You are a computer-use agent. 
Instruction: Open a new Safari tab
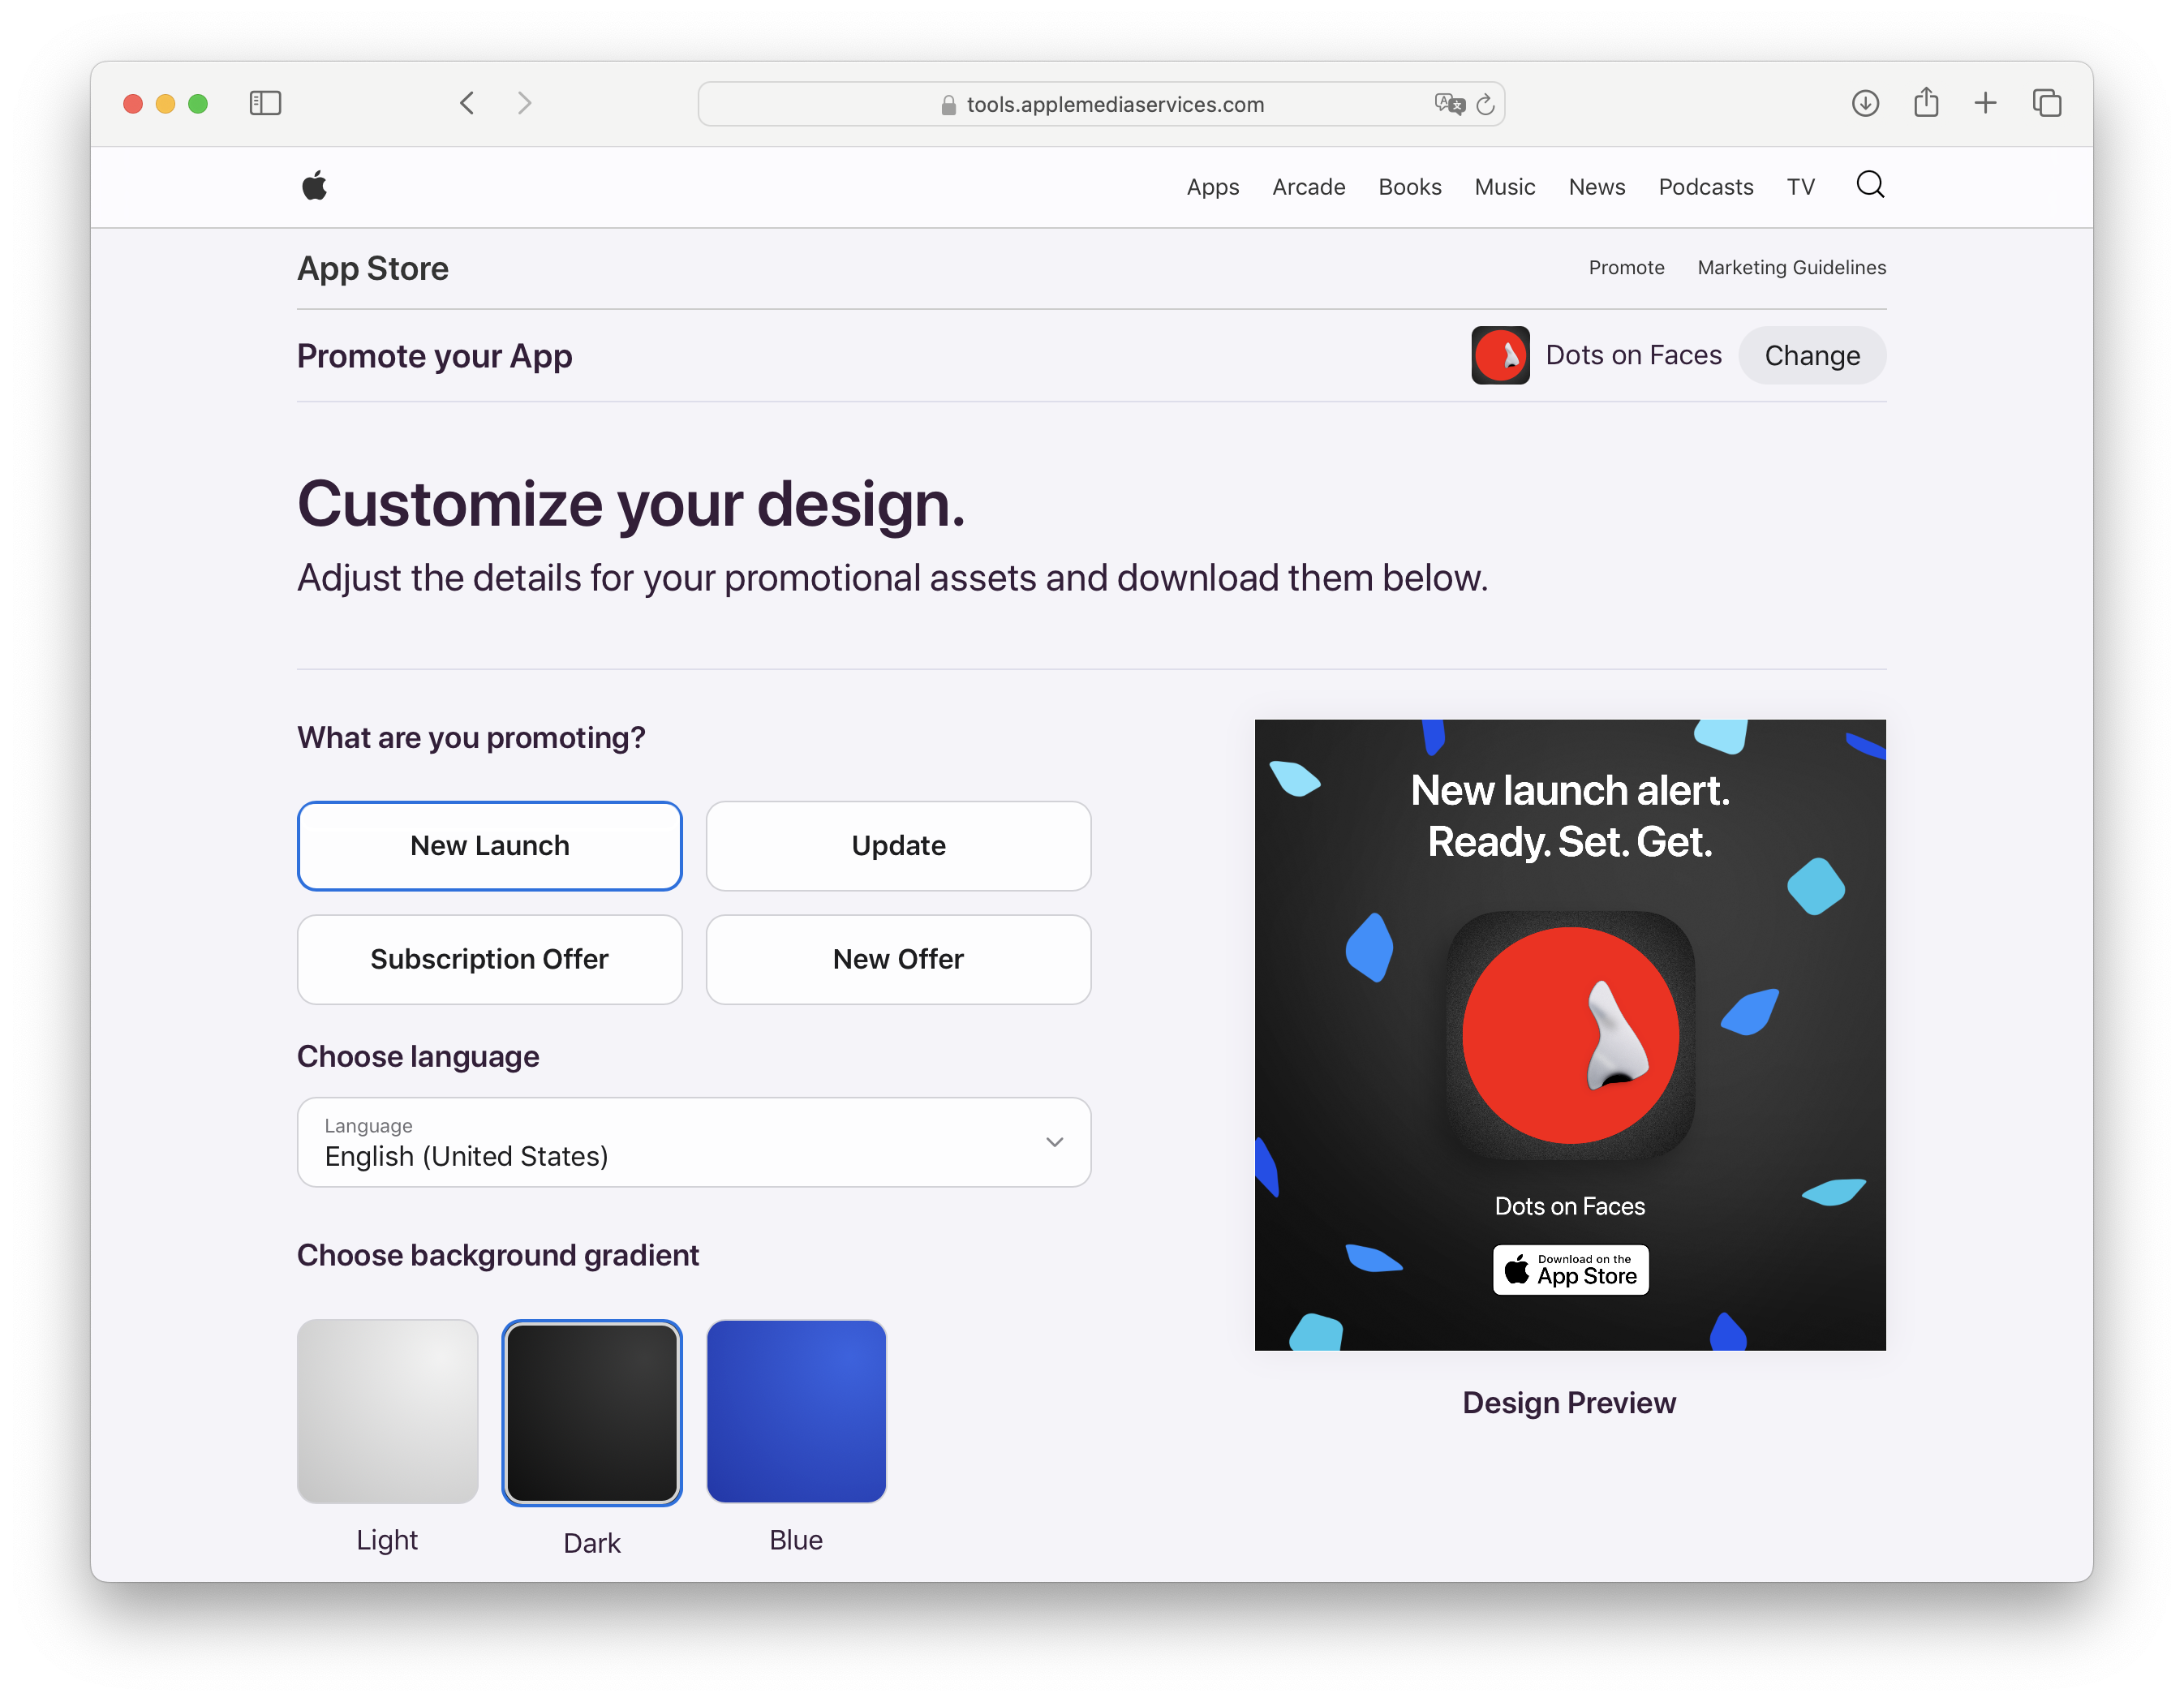click(1985, 103)
